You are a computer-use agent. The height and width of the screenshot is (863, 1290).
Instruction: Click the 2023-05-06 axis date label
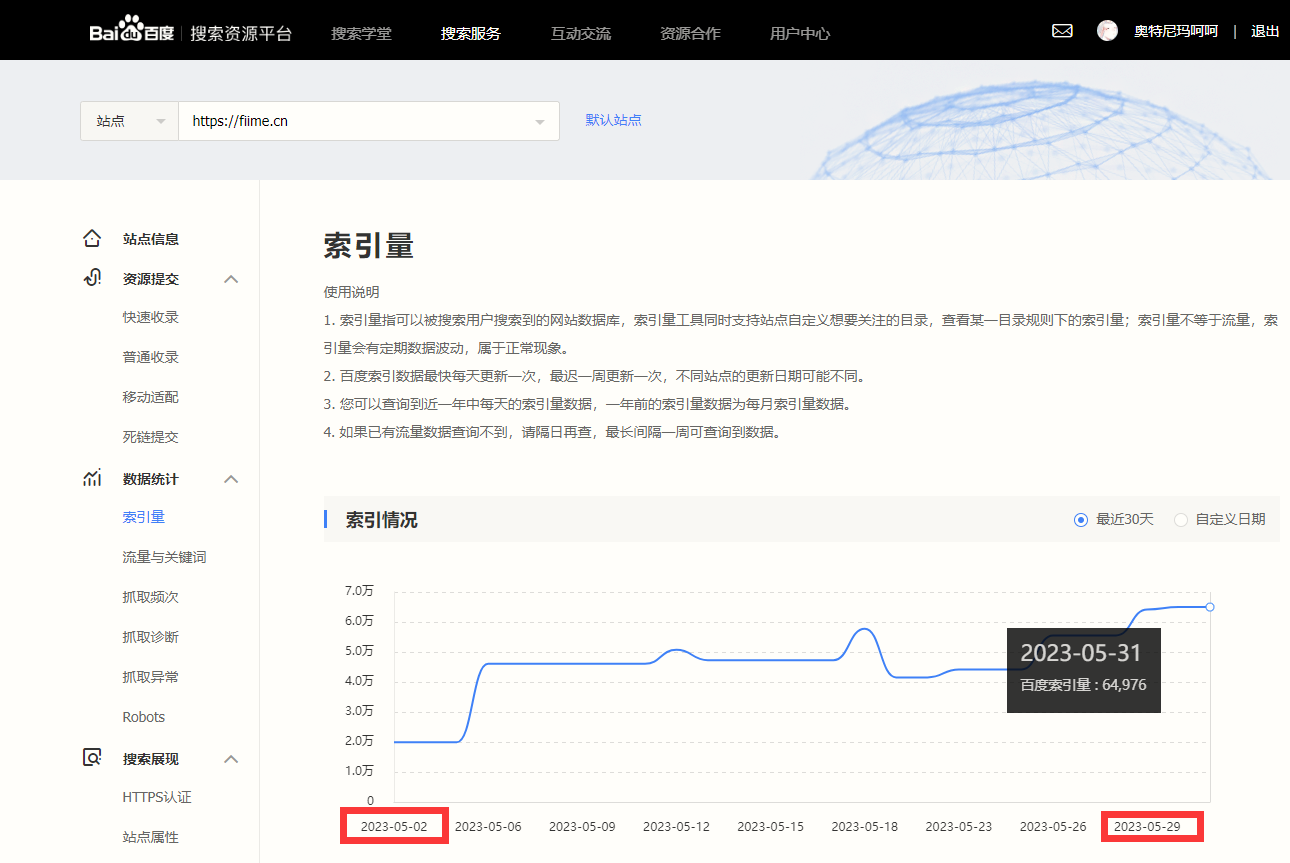(x=488, y=827)
